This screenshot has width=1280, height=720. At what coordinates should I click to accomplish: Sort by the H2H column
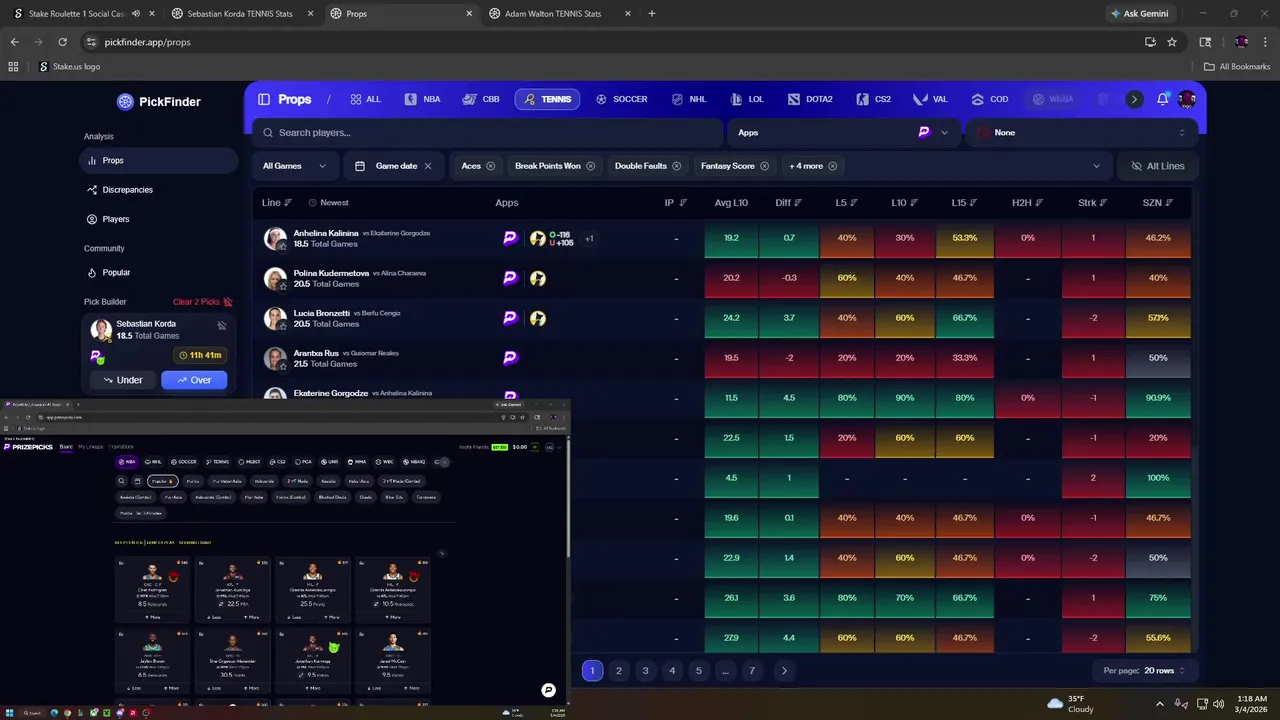click(x=1027, y=203)
